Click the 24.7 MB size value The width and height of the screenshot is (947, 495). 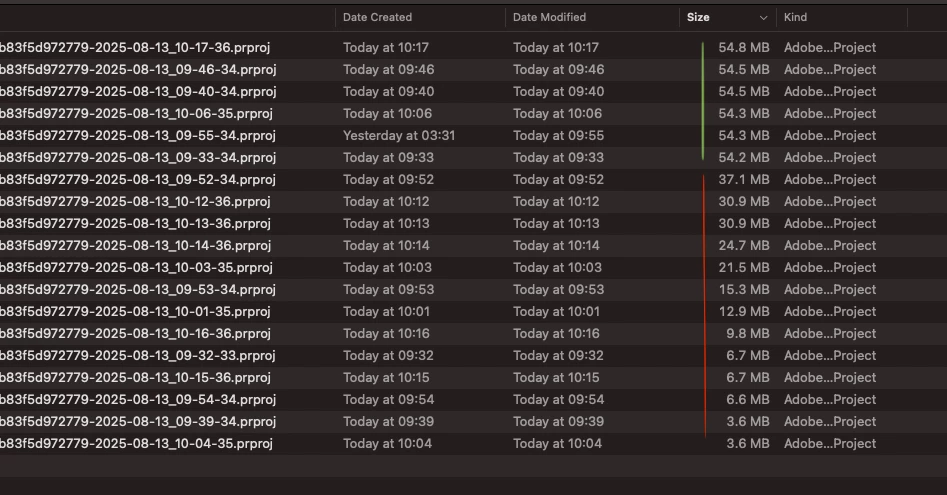(x=744, y=246)
